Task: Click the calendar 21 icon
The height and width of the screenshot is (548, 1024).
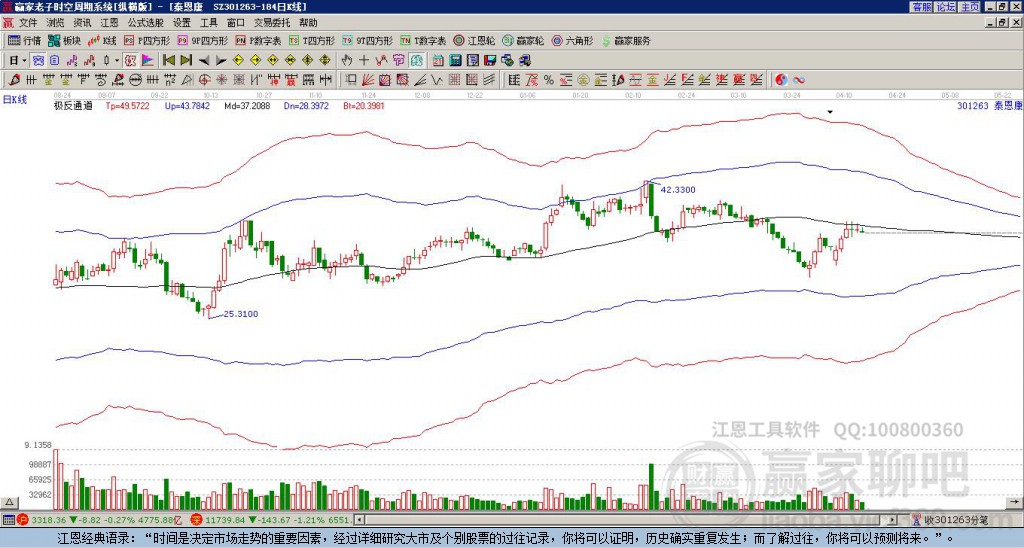Action: coord(438,61)
